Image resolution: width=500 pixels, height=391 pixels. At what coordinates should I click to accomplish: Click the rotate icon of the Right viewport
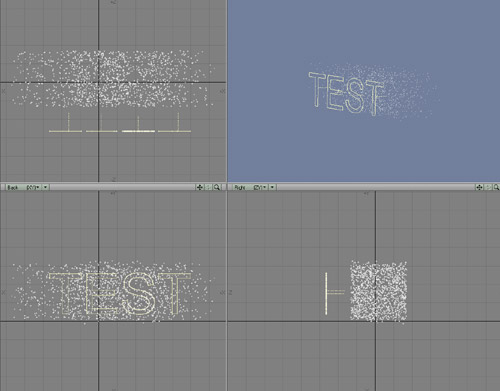(488, 187)
